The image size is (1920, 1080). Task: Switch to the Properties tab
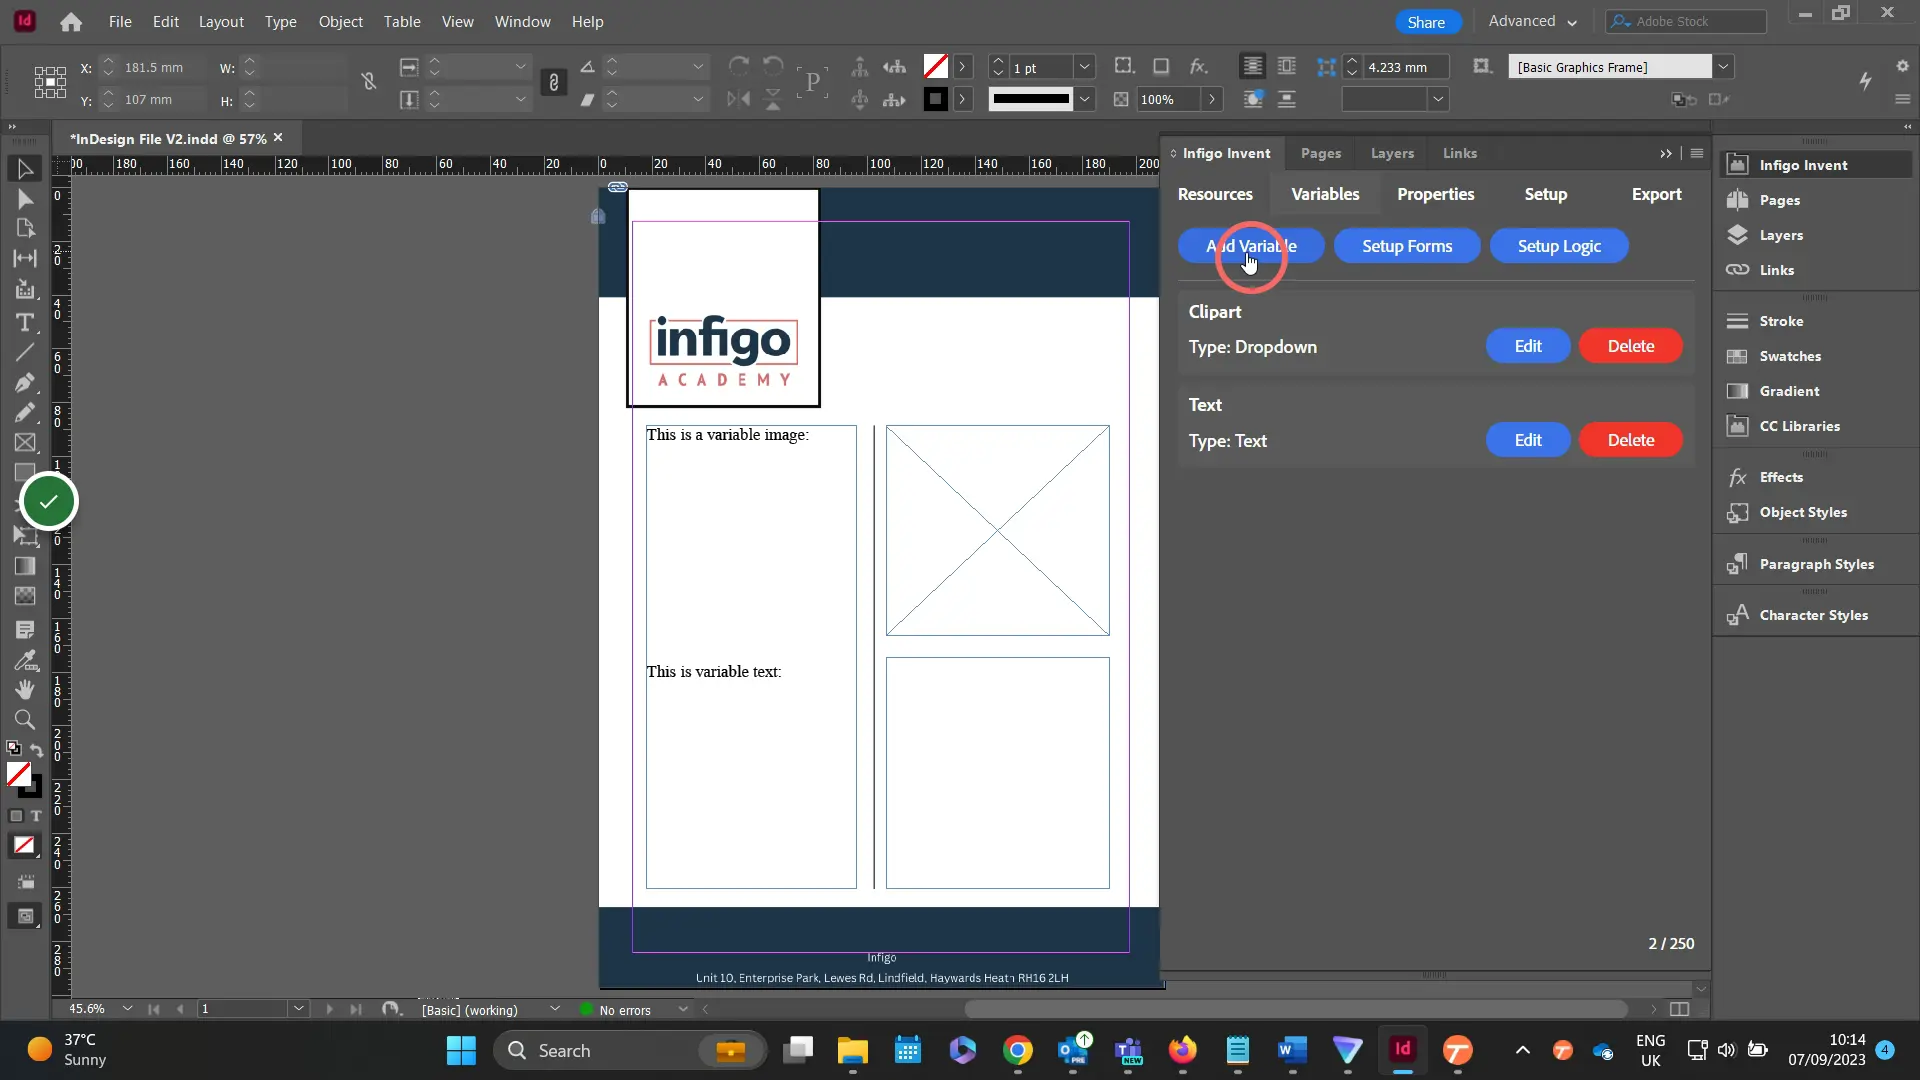(x=1435, y=194)
